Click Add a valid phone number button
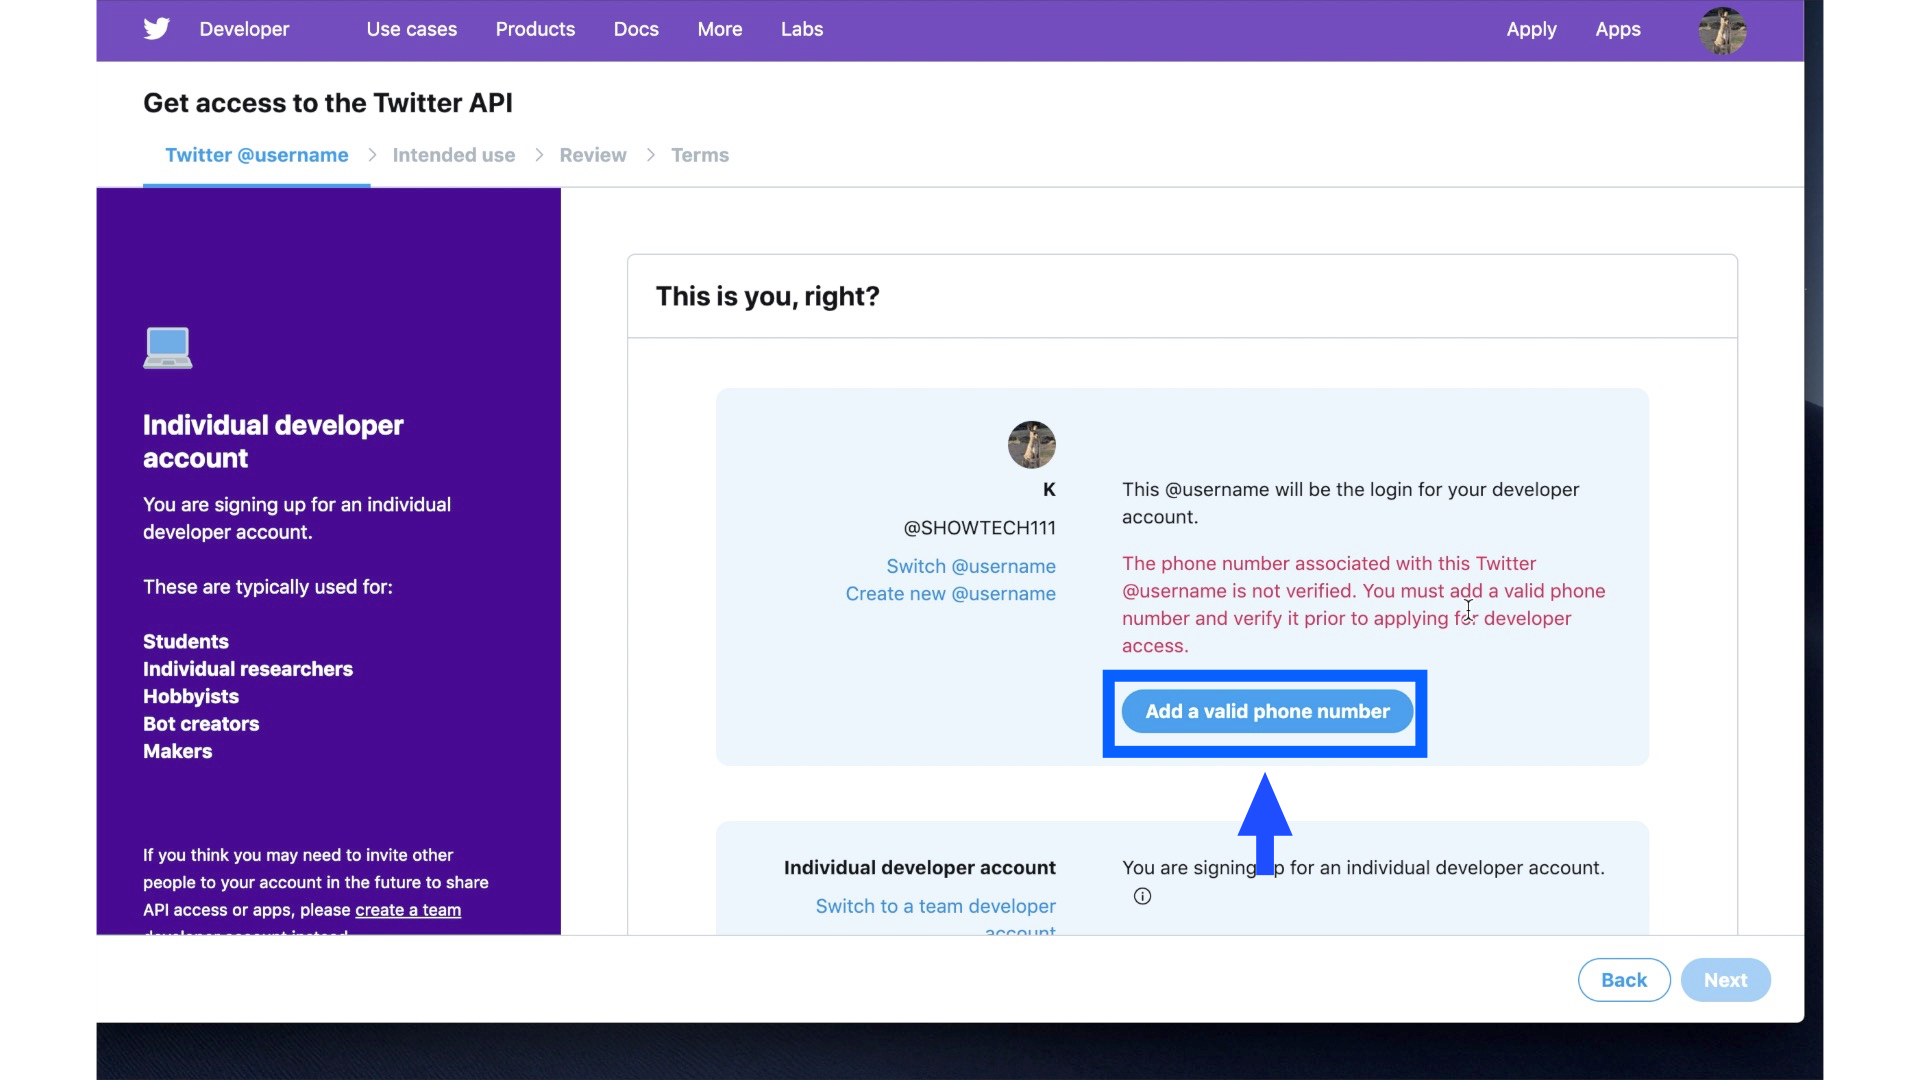This screenshot has width=1920, height=1080. 1267,711
